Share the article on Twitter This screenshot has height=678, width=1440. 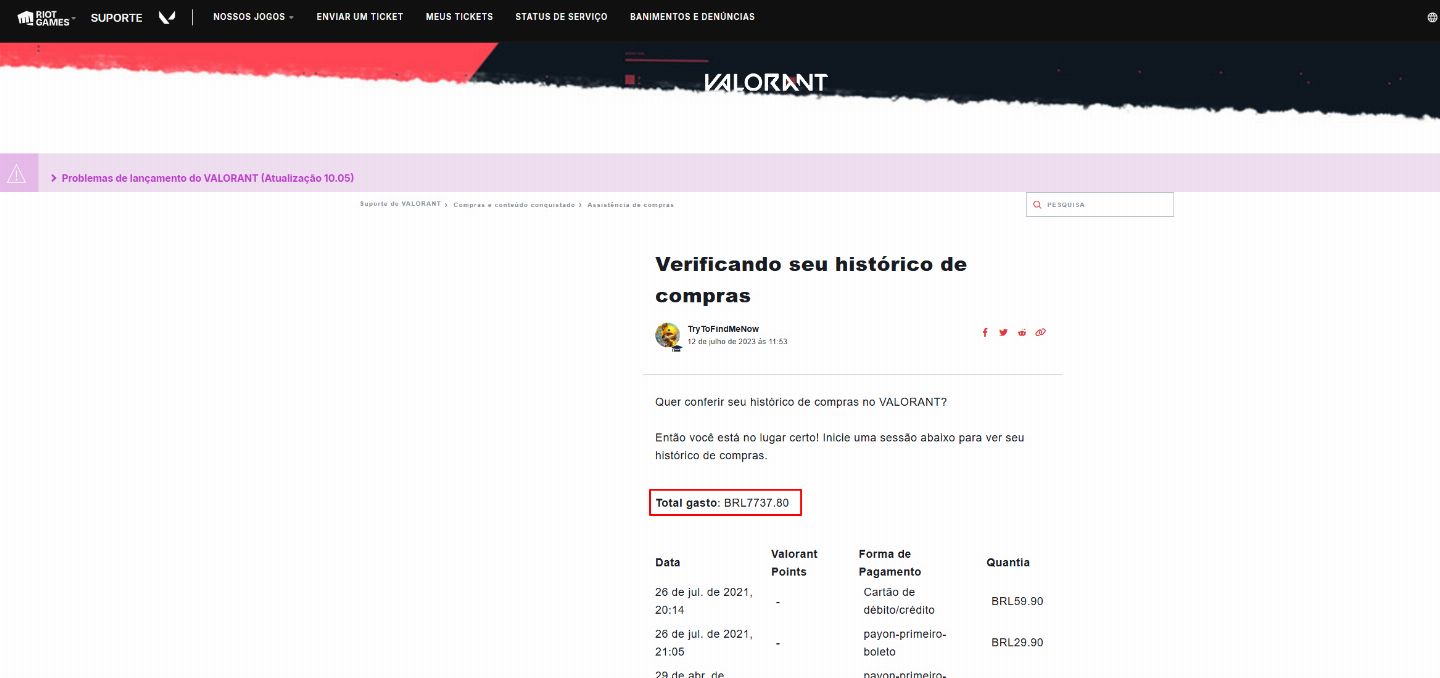[x=1003, y=332]
